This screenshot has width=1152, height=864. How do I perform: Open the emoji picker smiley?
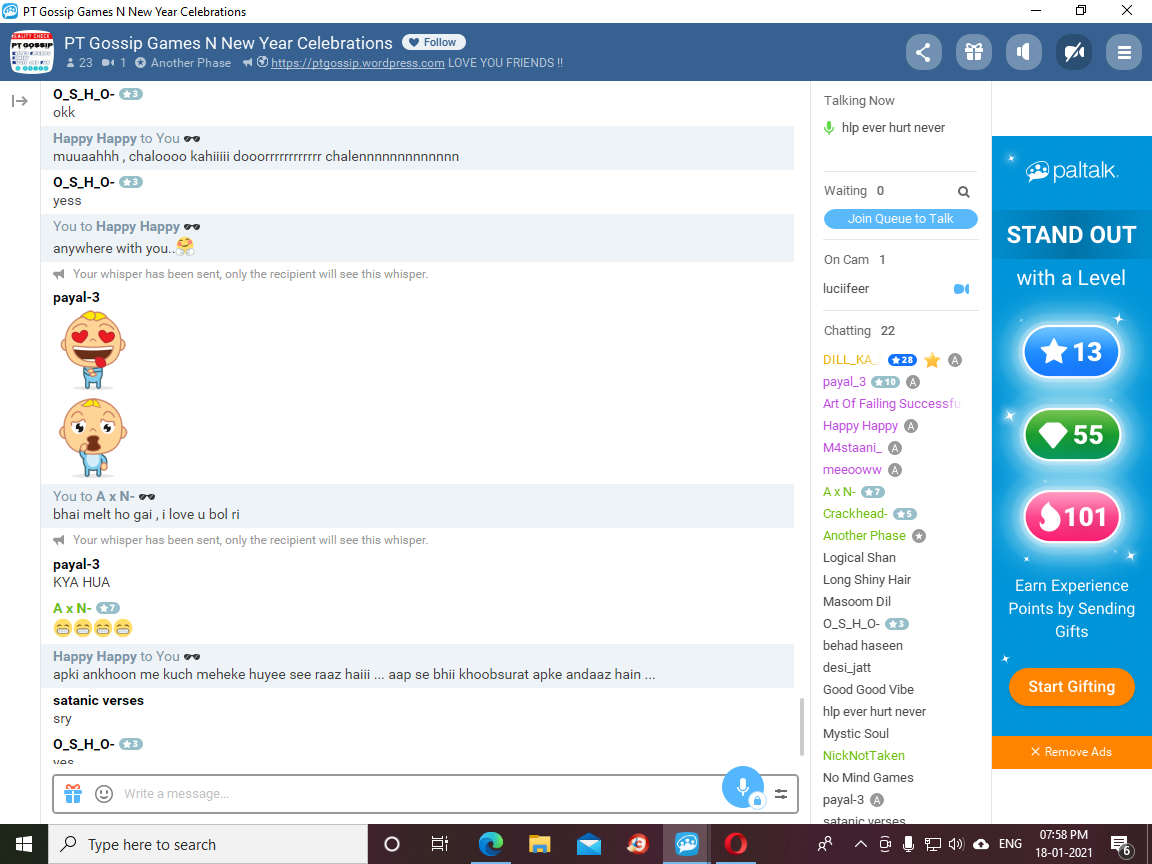coord(104,794)
